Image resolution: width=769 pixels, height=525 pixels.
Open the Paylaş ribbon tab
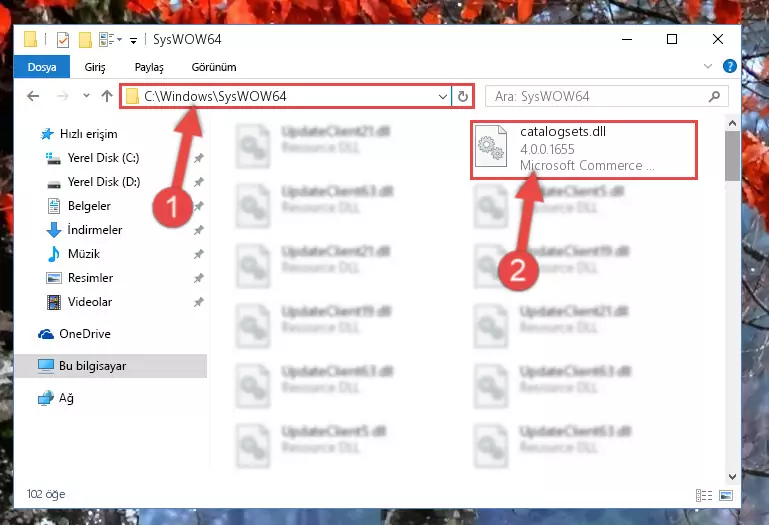click(149, 67)
